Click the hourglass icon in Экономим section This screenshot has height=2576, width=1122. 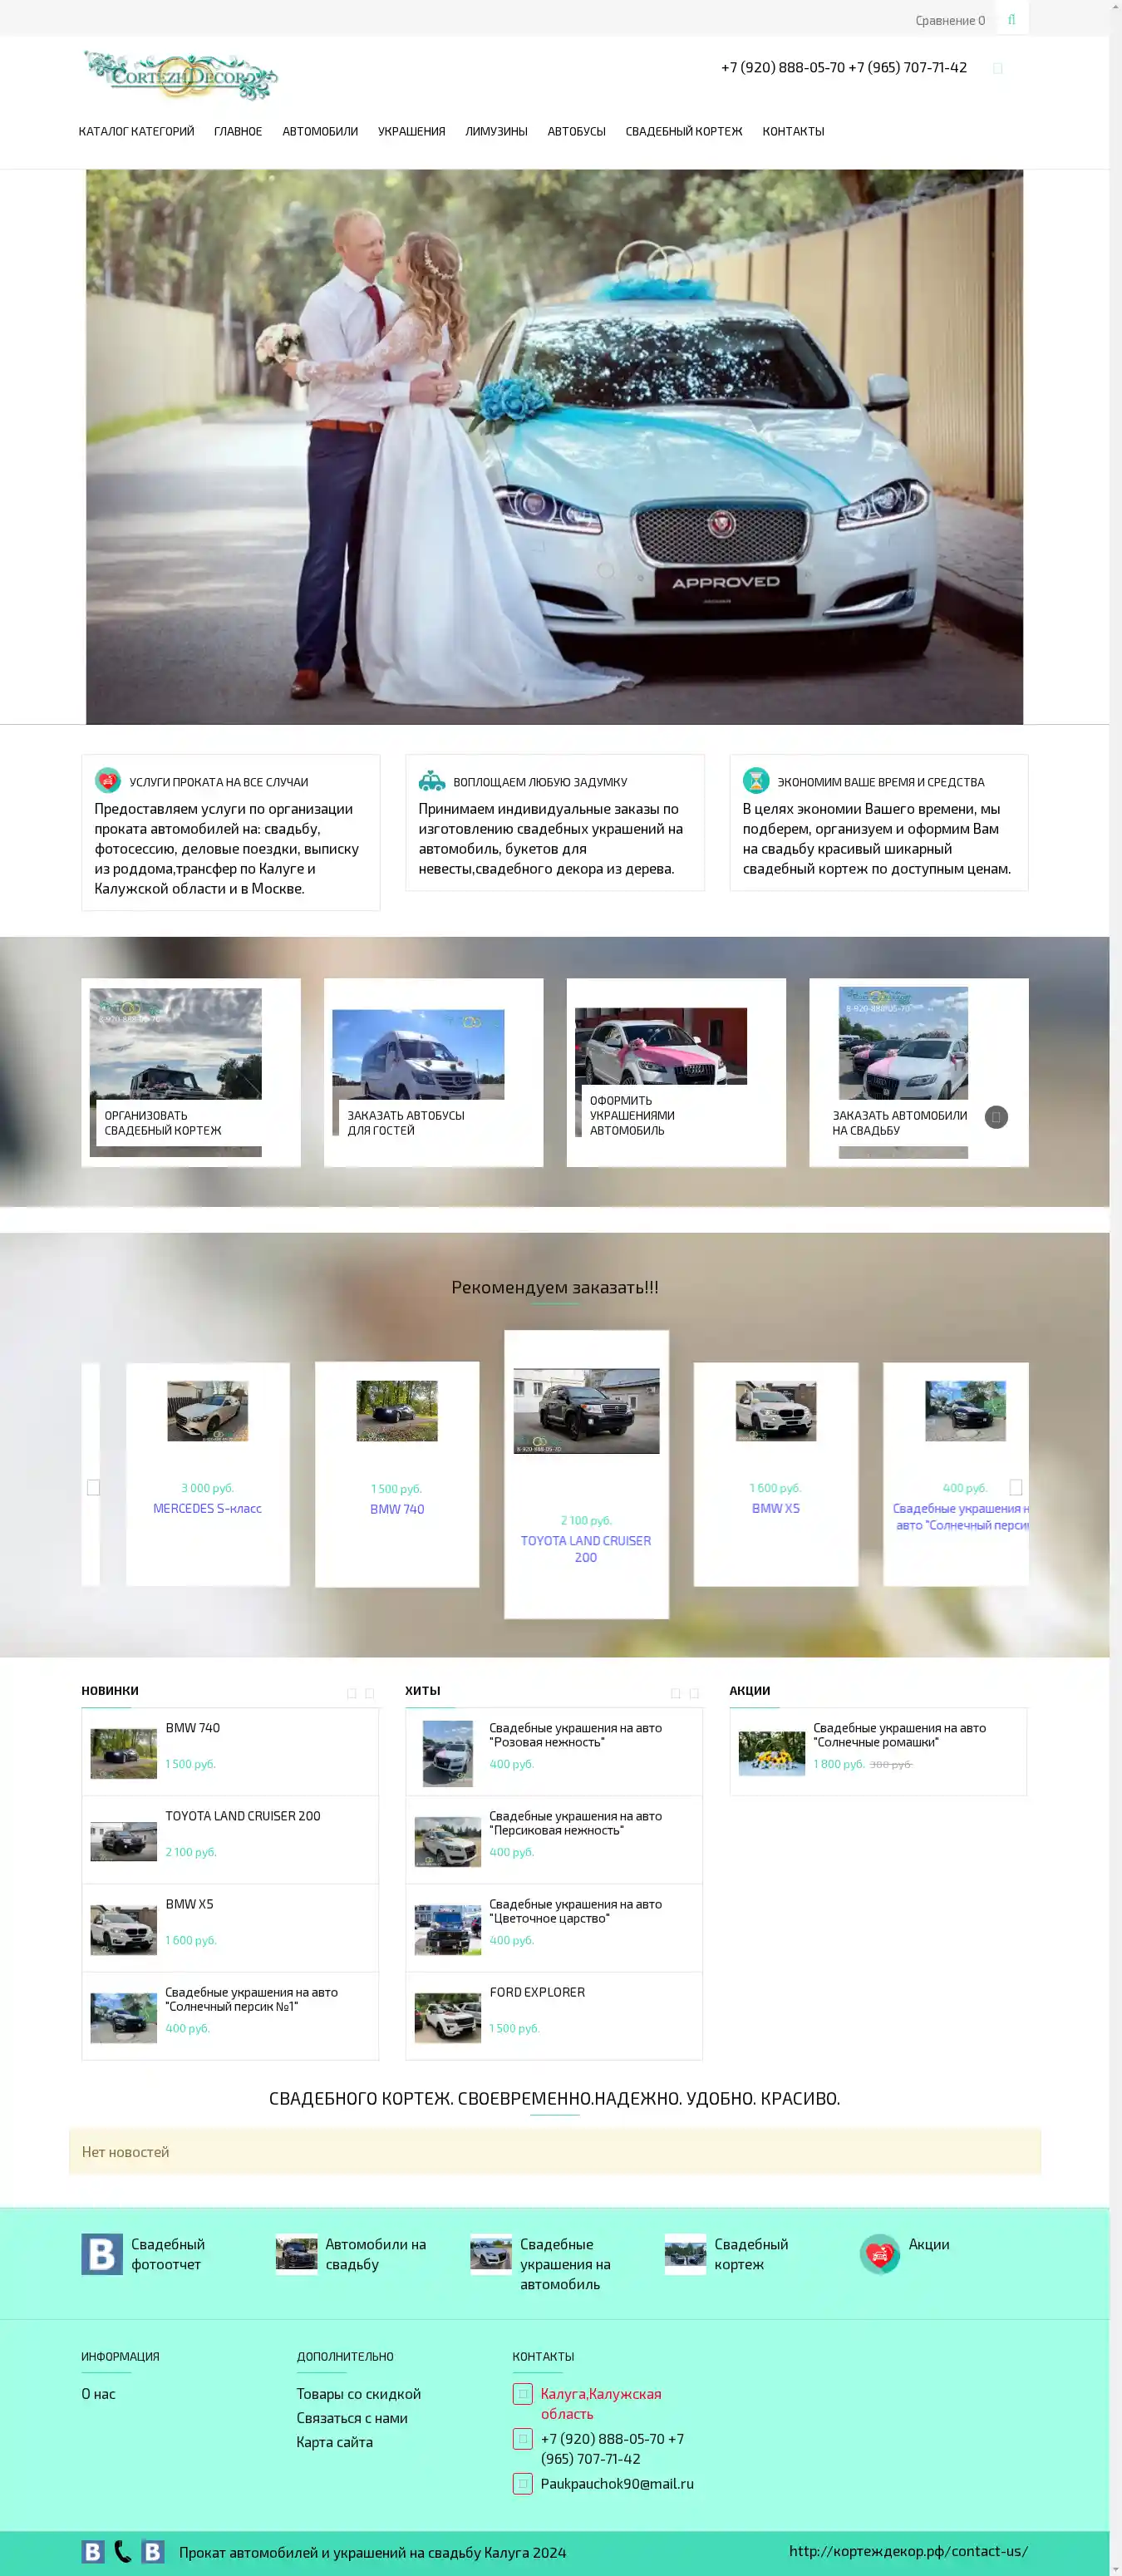pos(755,780)
